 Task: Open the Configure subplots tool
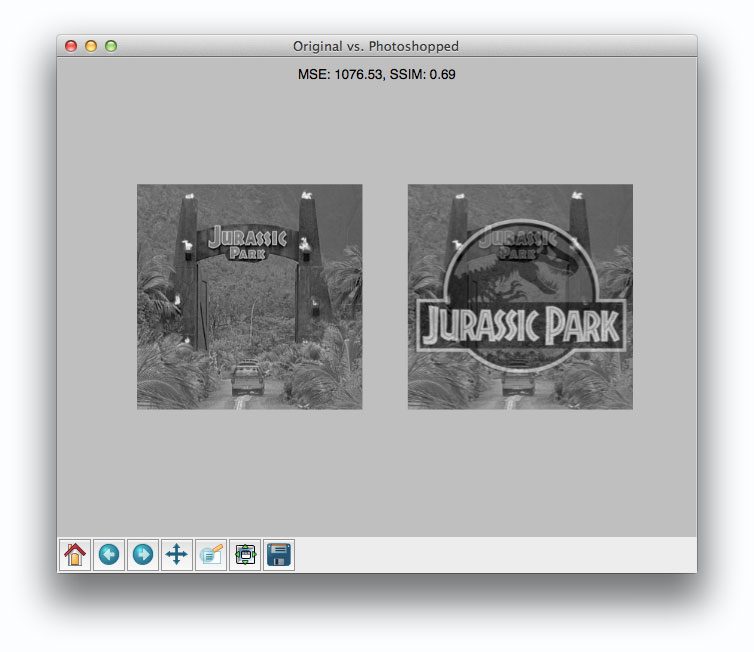[x=245, y=554]
